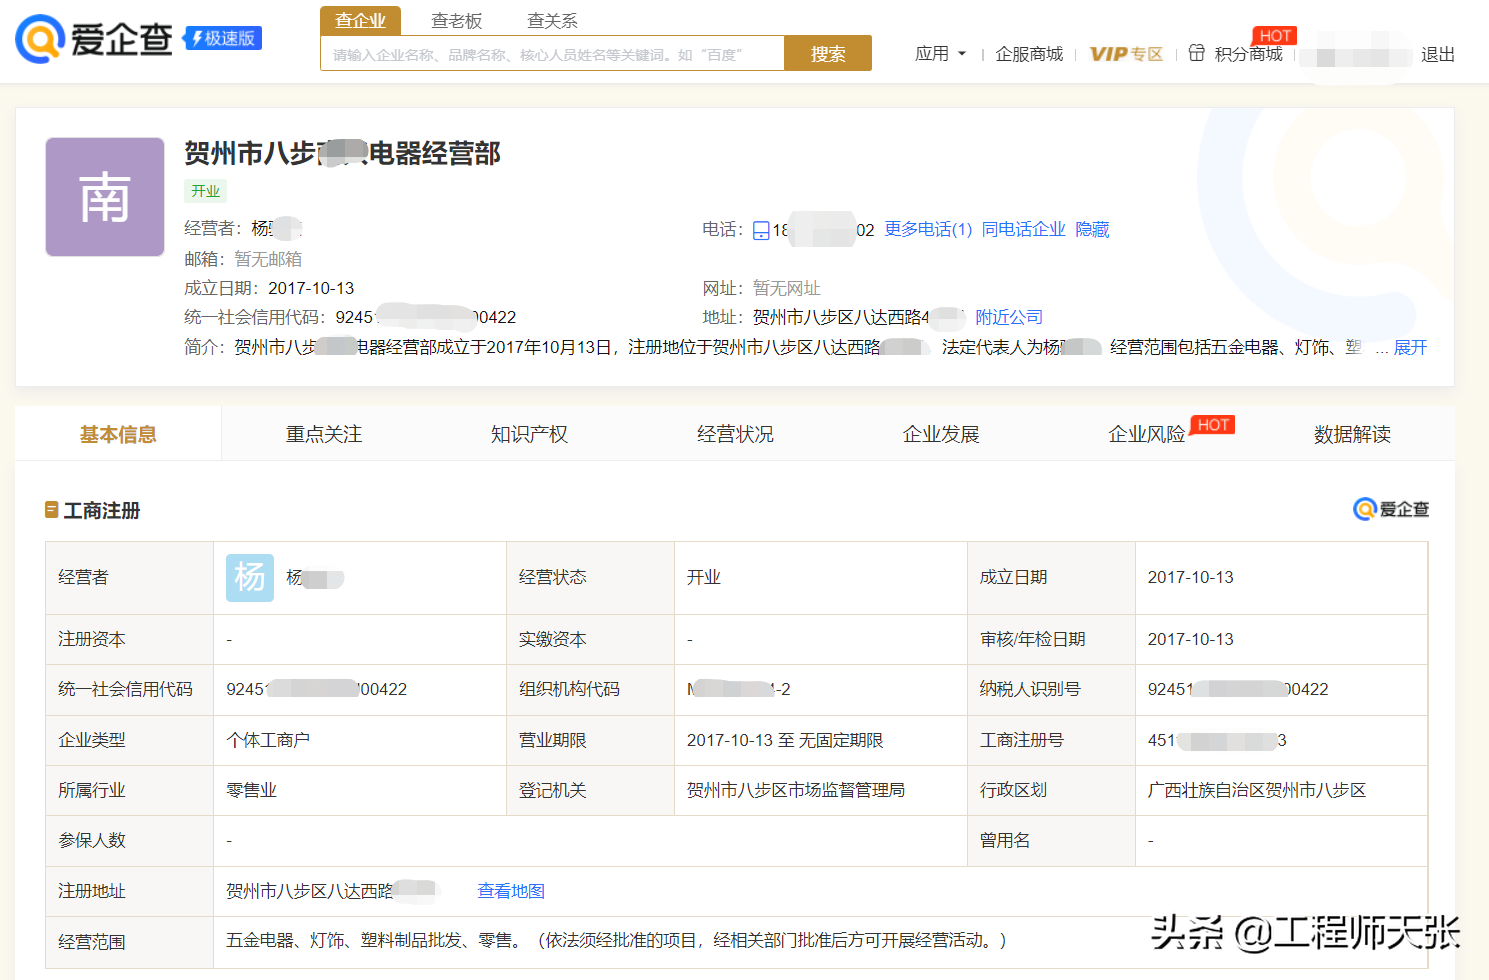This screenshot has width=1489, height=980.
Task: Click the blue 杨 operator avatar
Action: coord(249,578)
